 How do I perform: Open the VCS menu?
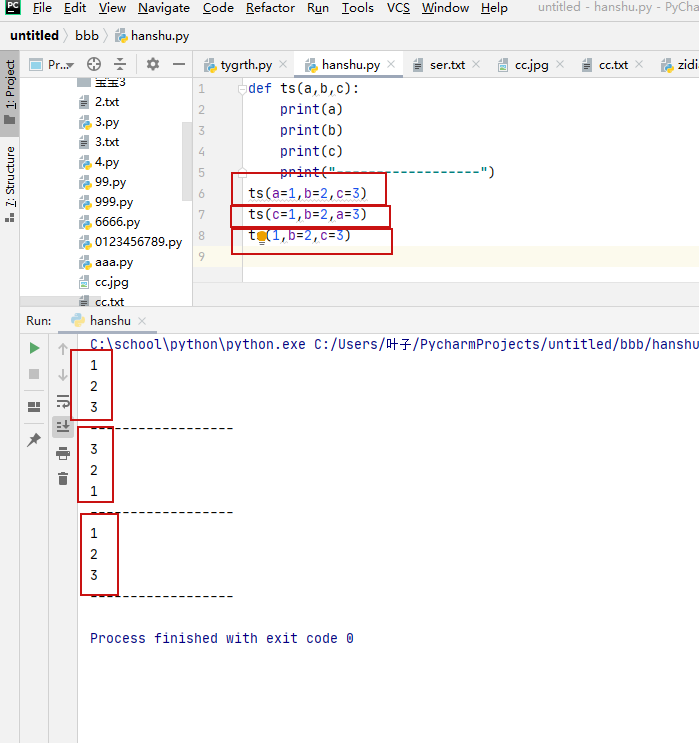[398, 8]
